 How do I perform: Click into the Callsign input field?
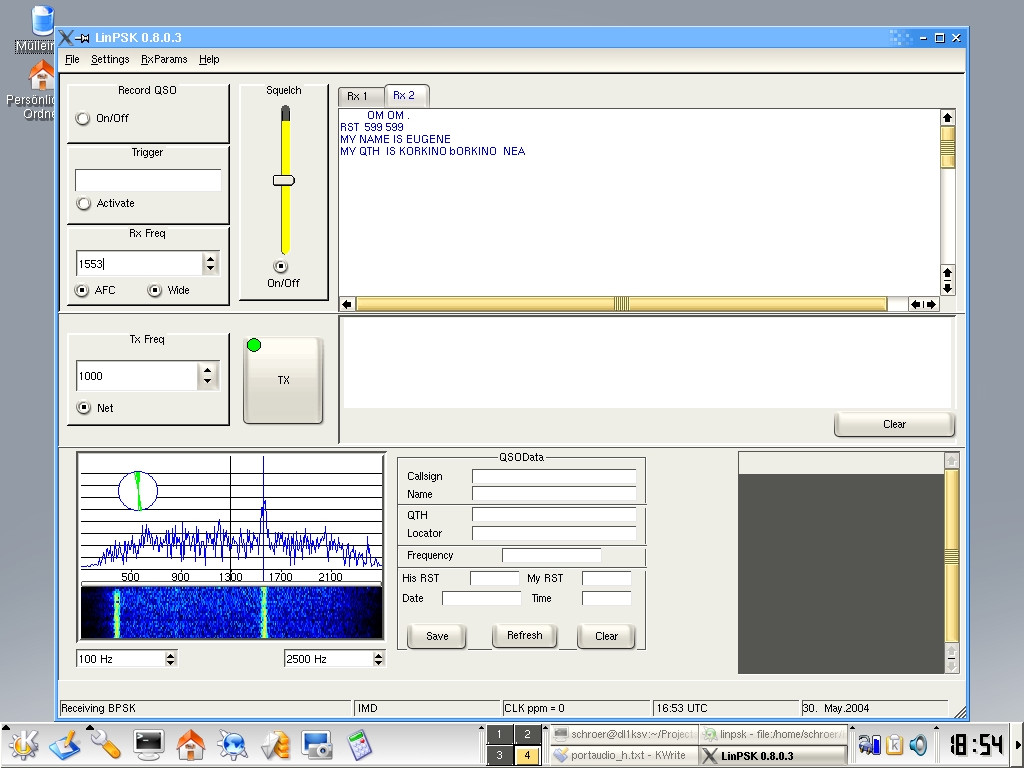pos(553,477)
